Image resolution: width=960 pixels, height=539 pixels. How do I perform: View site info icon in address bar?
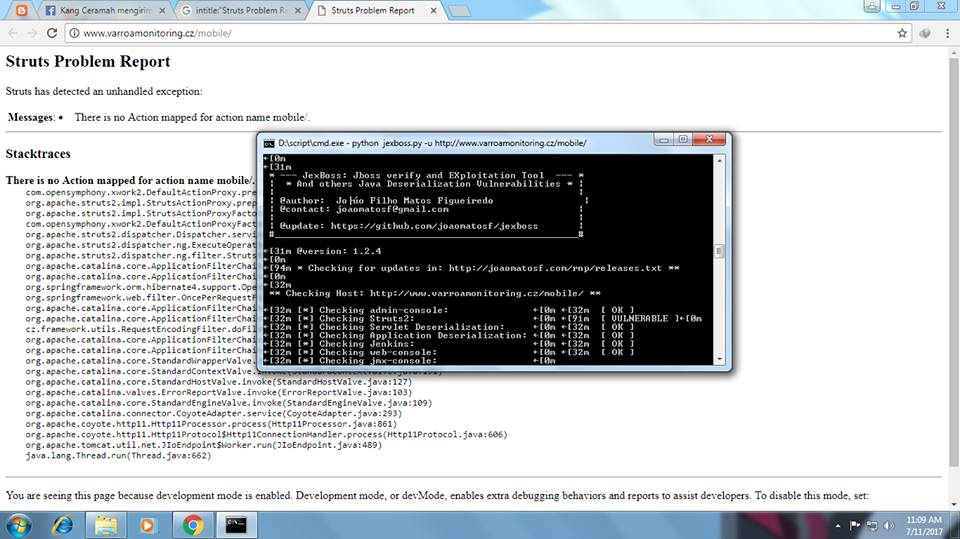pyautogui.click(x=74, y=33)
